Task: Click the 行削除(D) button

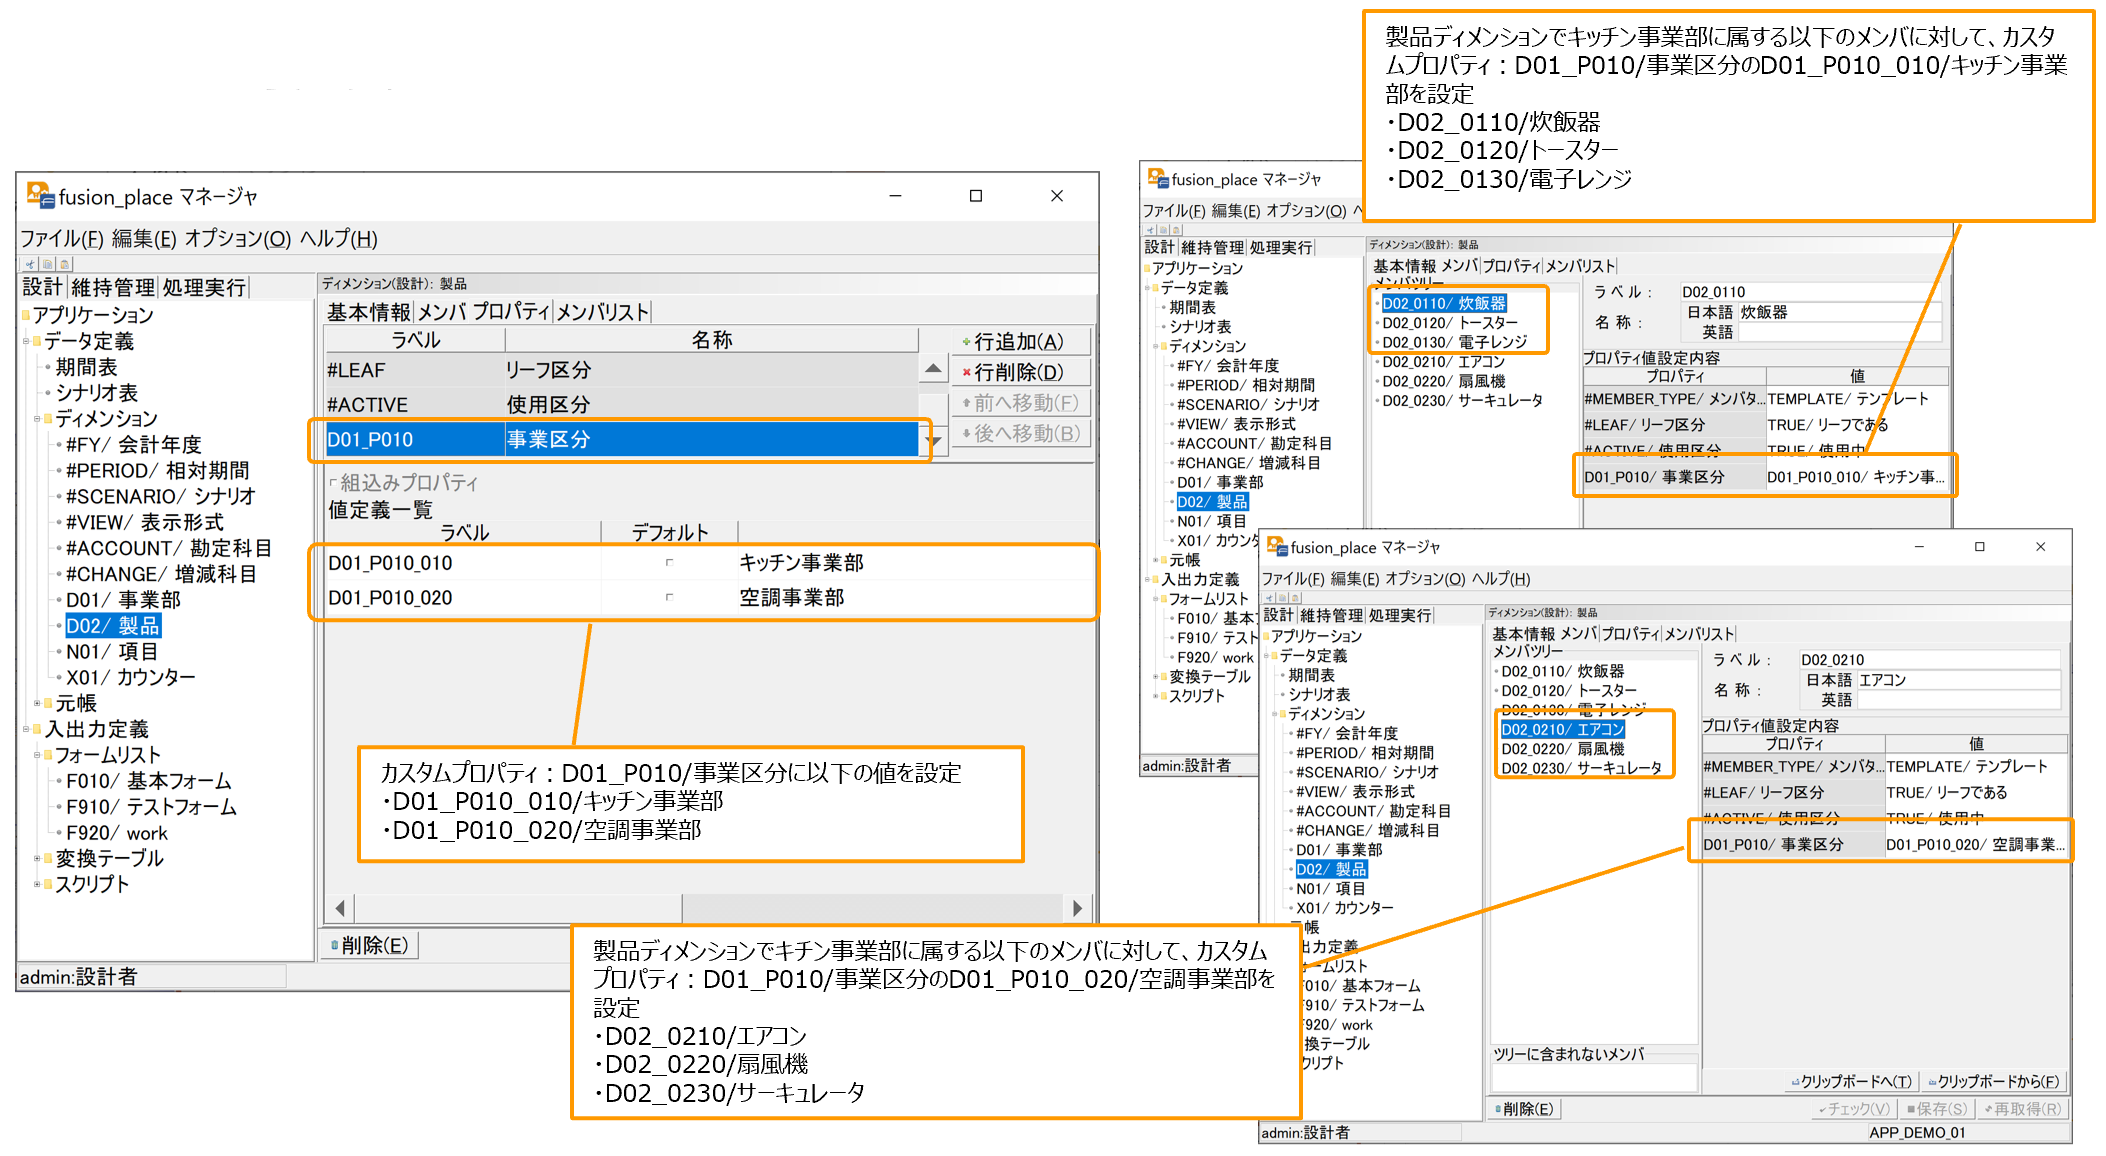Action: point(1021,372)
